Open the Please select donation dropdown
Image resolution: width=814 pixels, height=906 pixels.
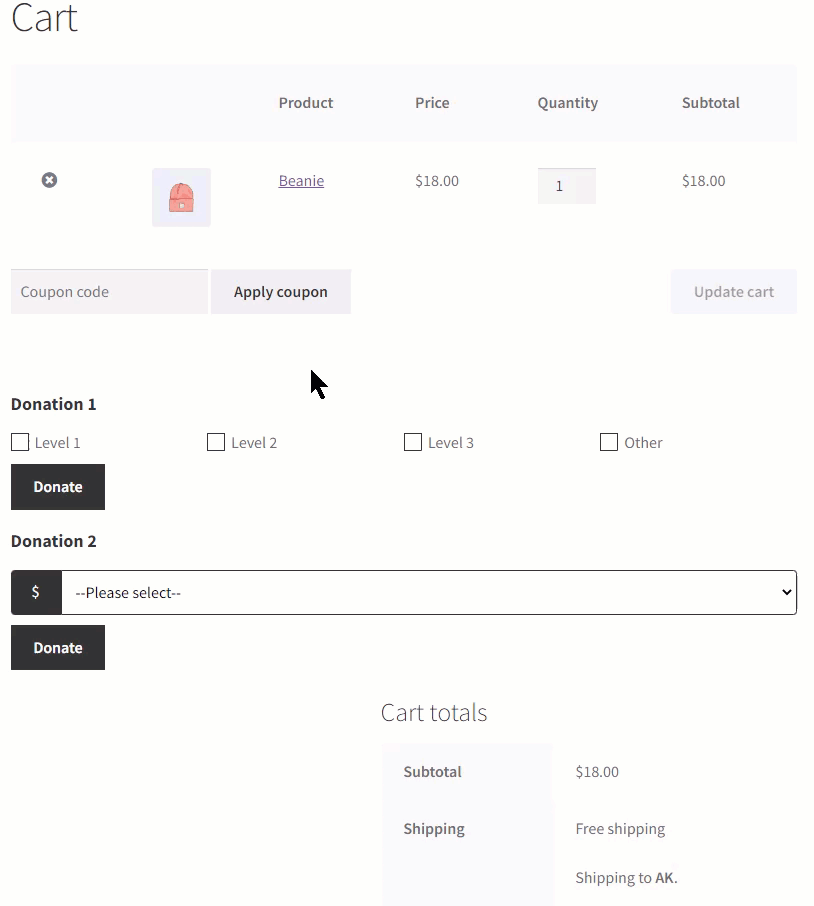(429, 593)
